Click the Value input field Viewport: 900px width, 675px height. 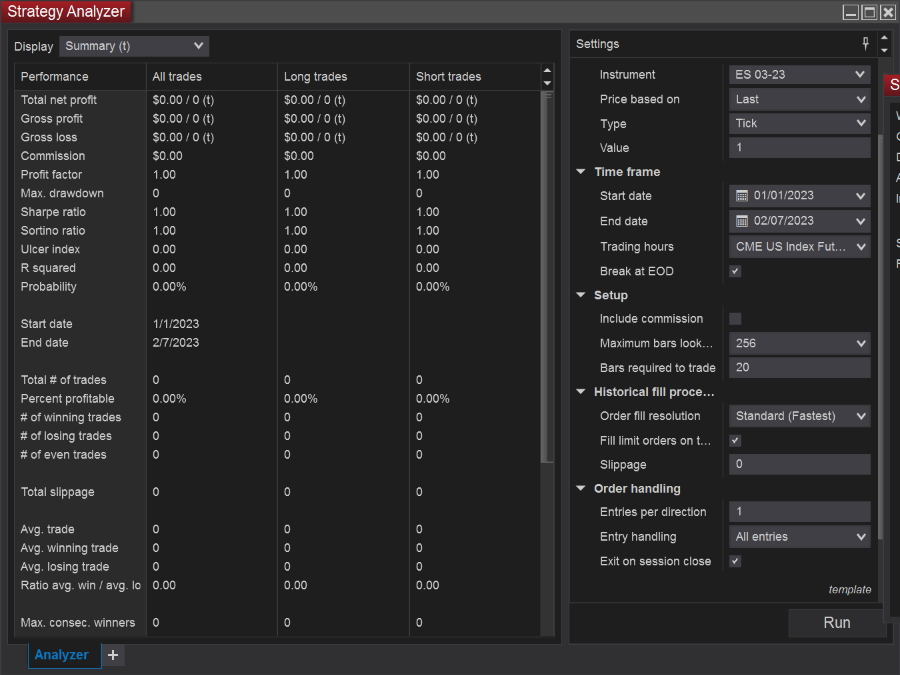tap(800, 148)
